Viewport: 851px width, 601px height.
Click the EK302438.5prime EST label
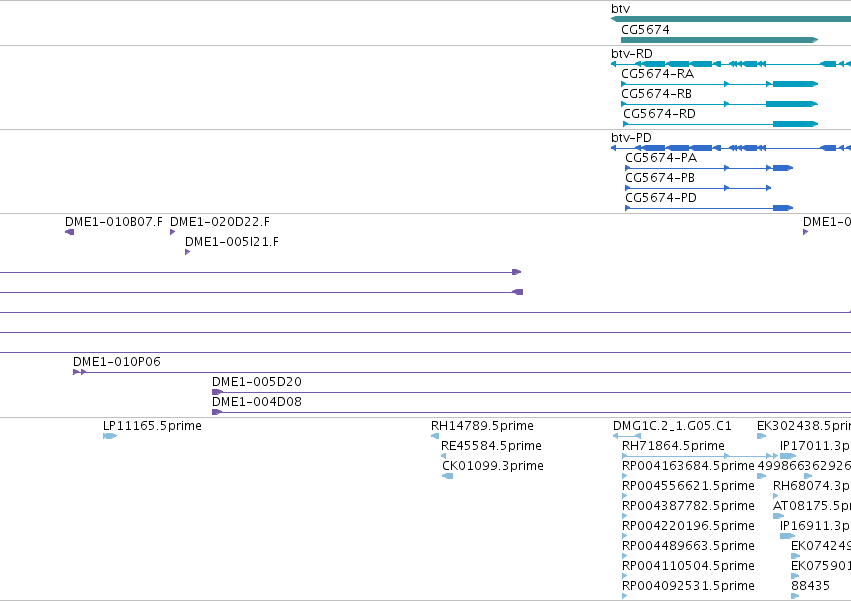pos(804,426)
